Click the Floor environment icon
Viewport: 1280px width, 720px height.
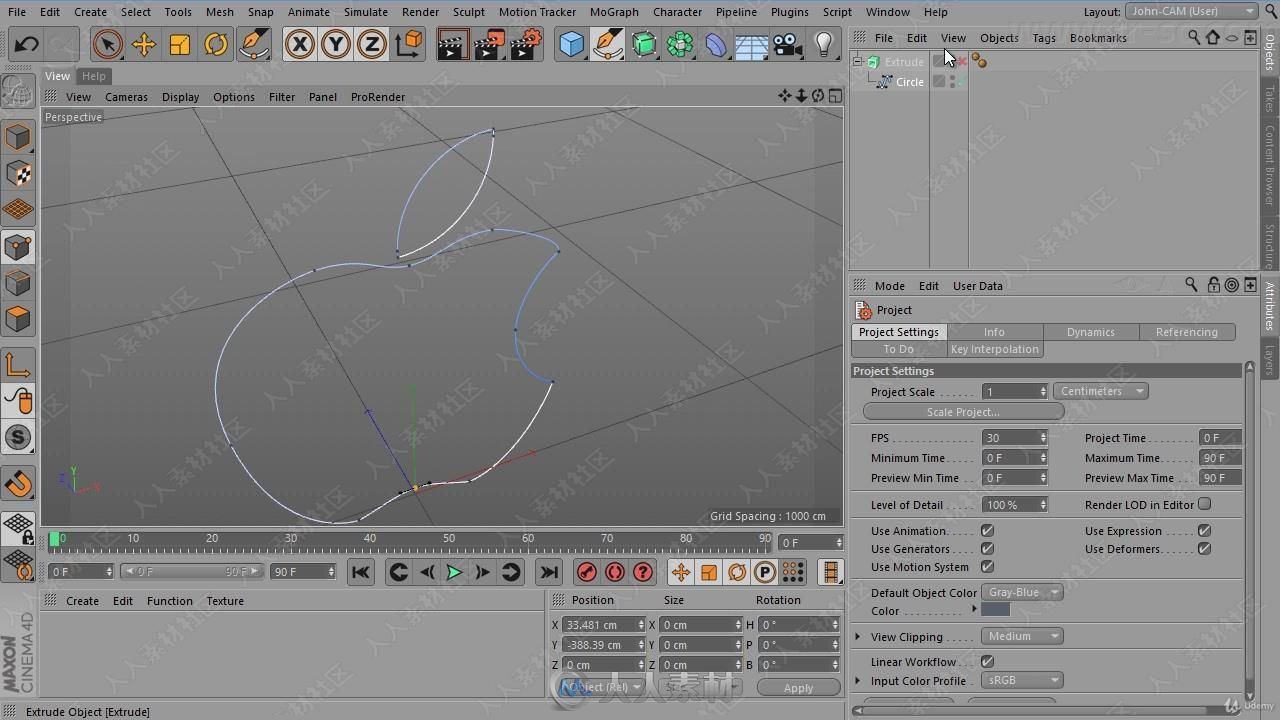pyautogui.click(x=751, y=44)
